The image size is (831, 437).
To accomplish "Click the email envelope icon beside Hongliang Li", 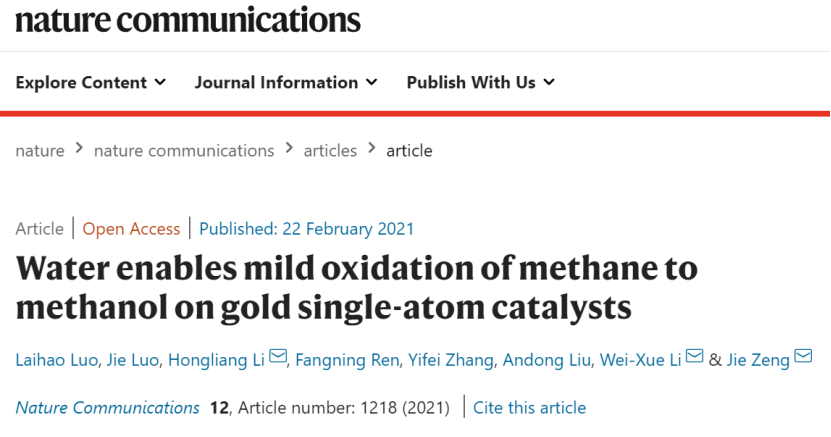I will tap(278, 356).
